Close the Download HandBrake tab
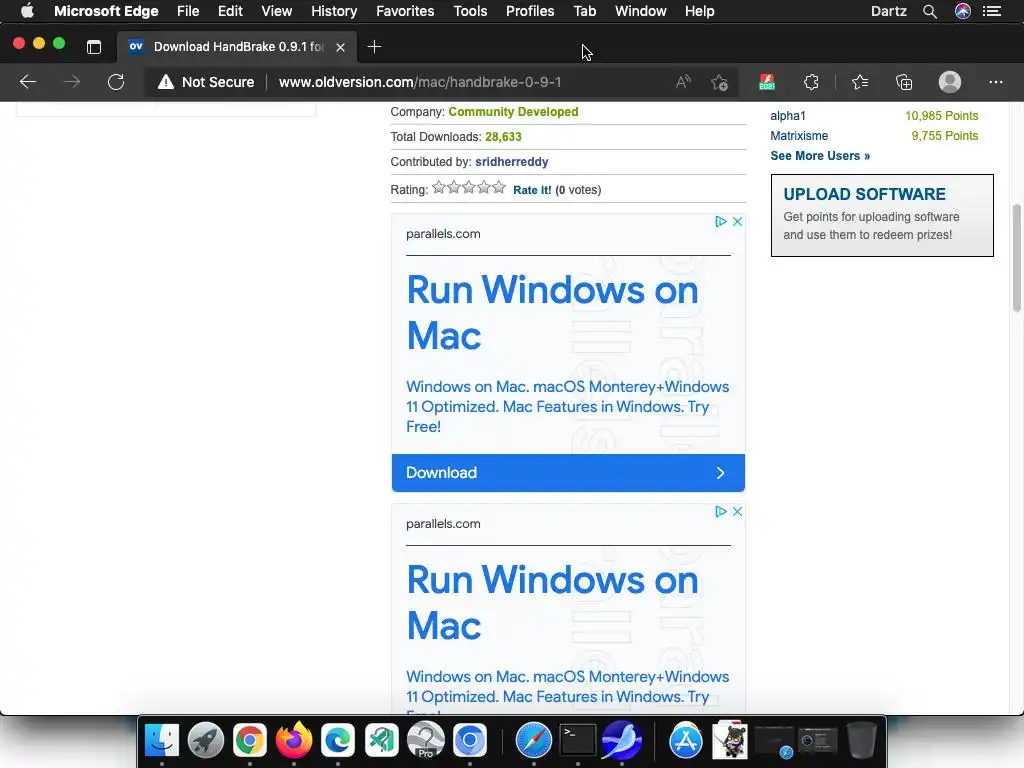The image size is (1024, 768). pos(340,47)
